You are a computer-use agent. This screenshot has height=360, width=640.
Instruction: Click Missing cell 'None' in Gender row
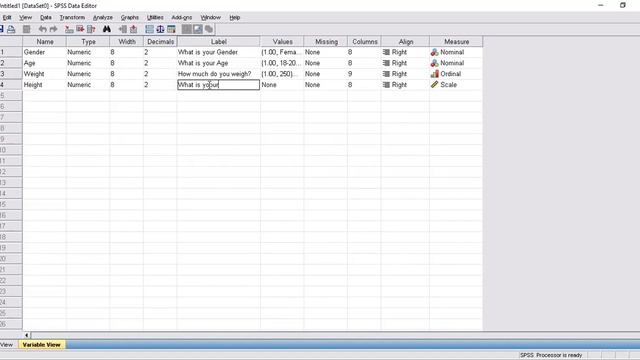click(326, 52)
